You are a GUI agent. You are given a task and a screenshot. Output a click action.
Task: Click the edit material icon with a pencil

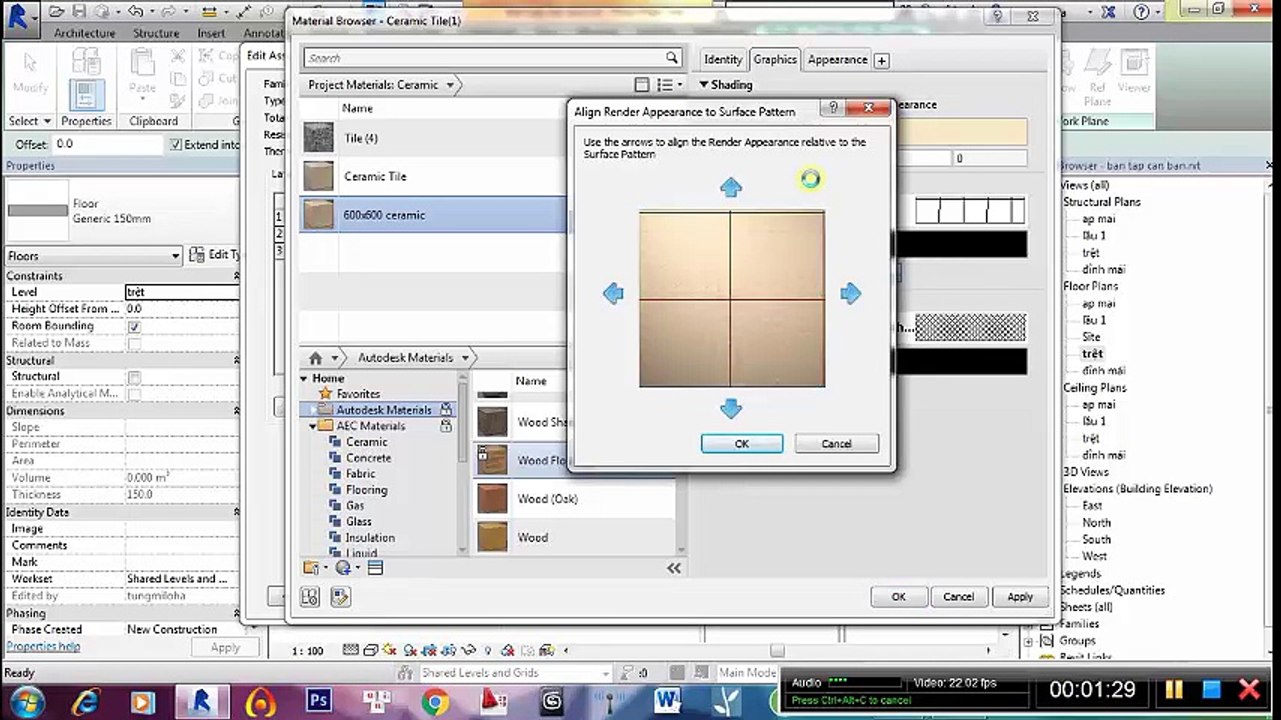point(340,597)
